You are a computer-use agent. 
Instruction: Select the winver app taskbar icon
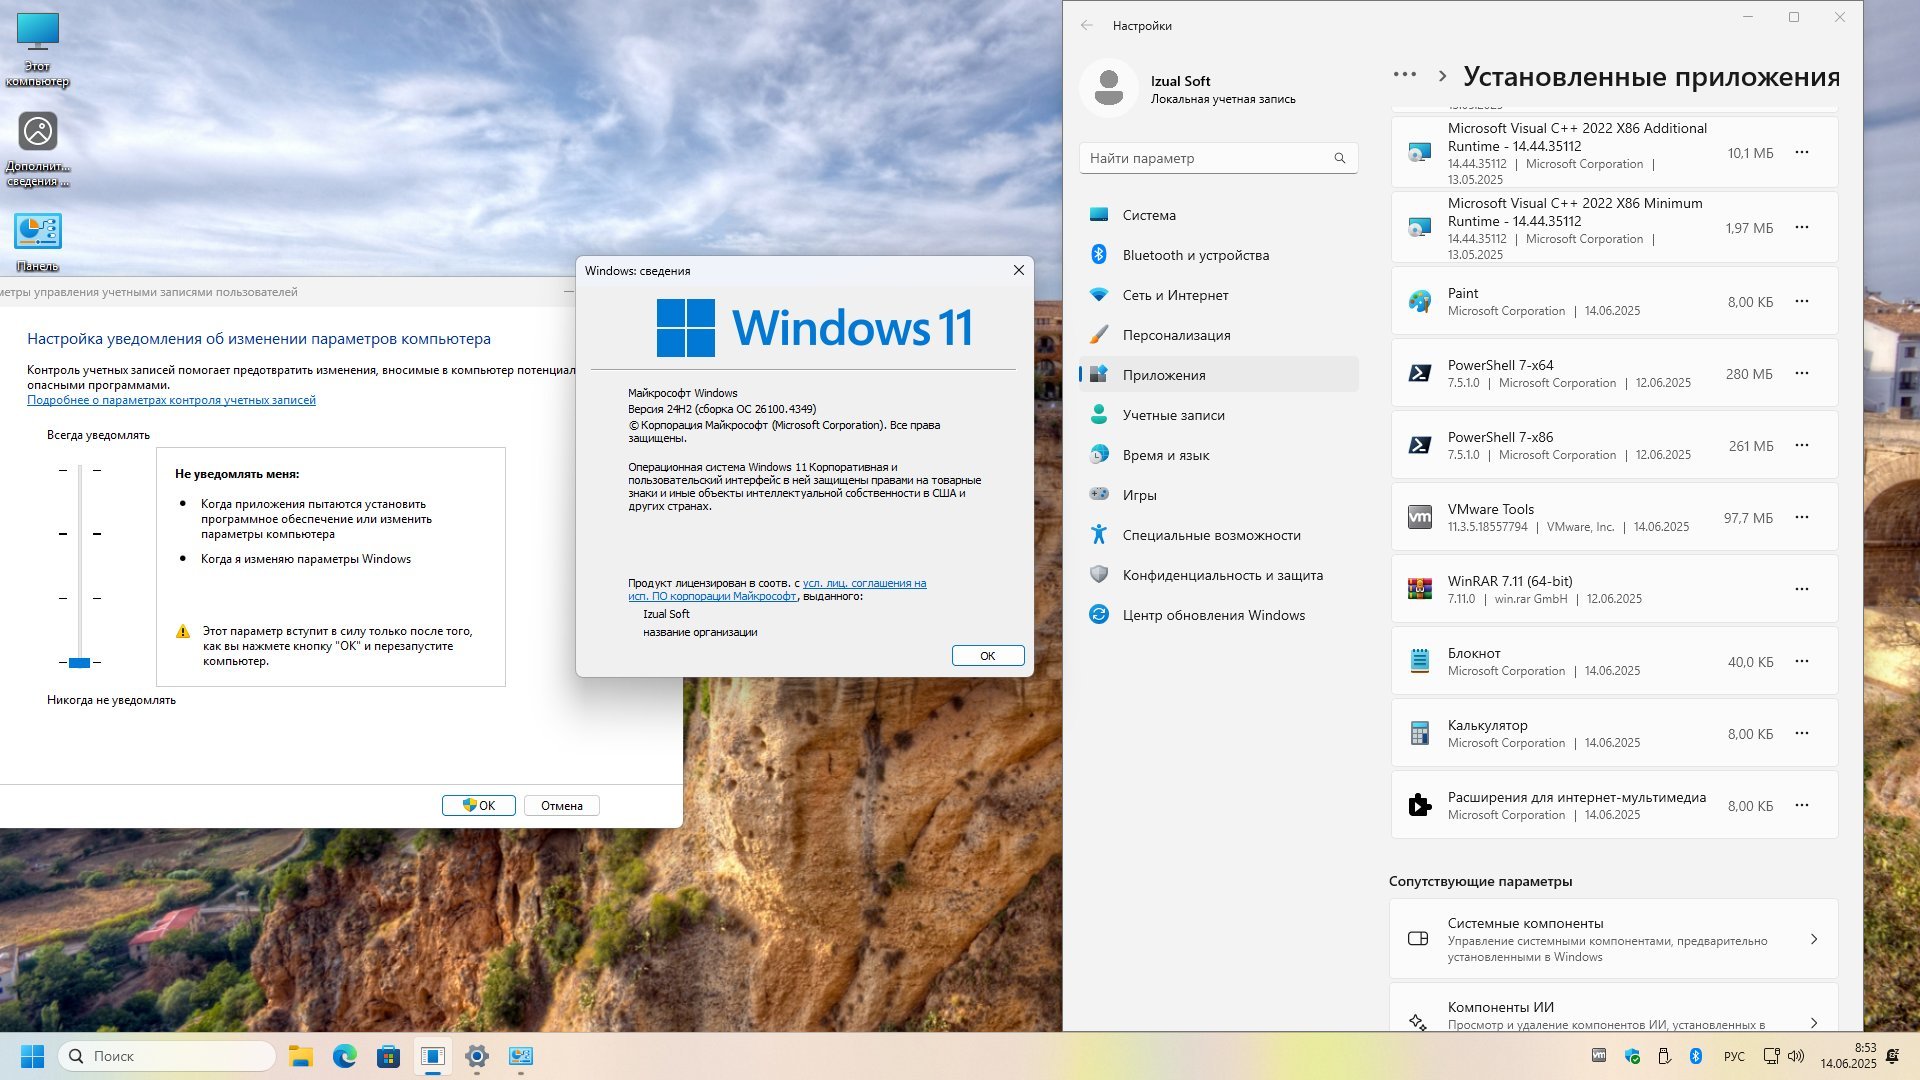tap(432, 1056)
